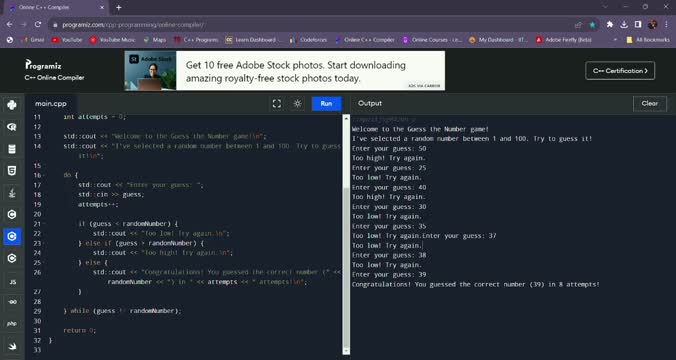Image resolution: width=676 pixels, height=360 pixels.
Task: Open the Codeforces bookmark
Action: [309, 40]
